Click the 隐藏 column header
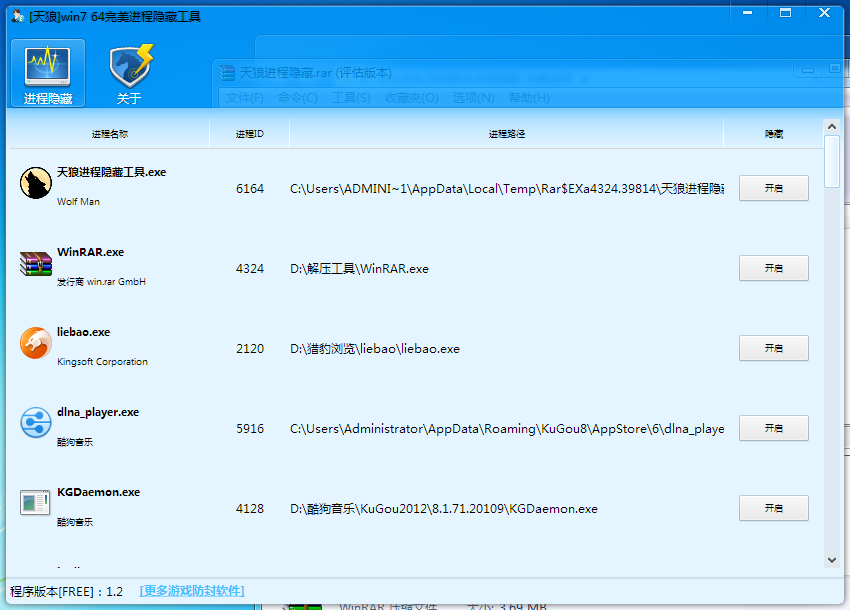Viewport: 850px width, 610px height. pos(774,133)
